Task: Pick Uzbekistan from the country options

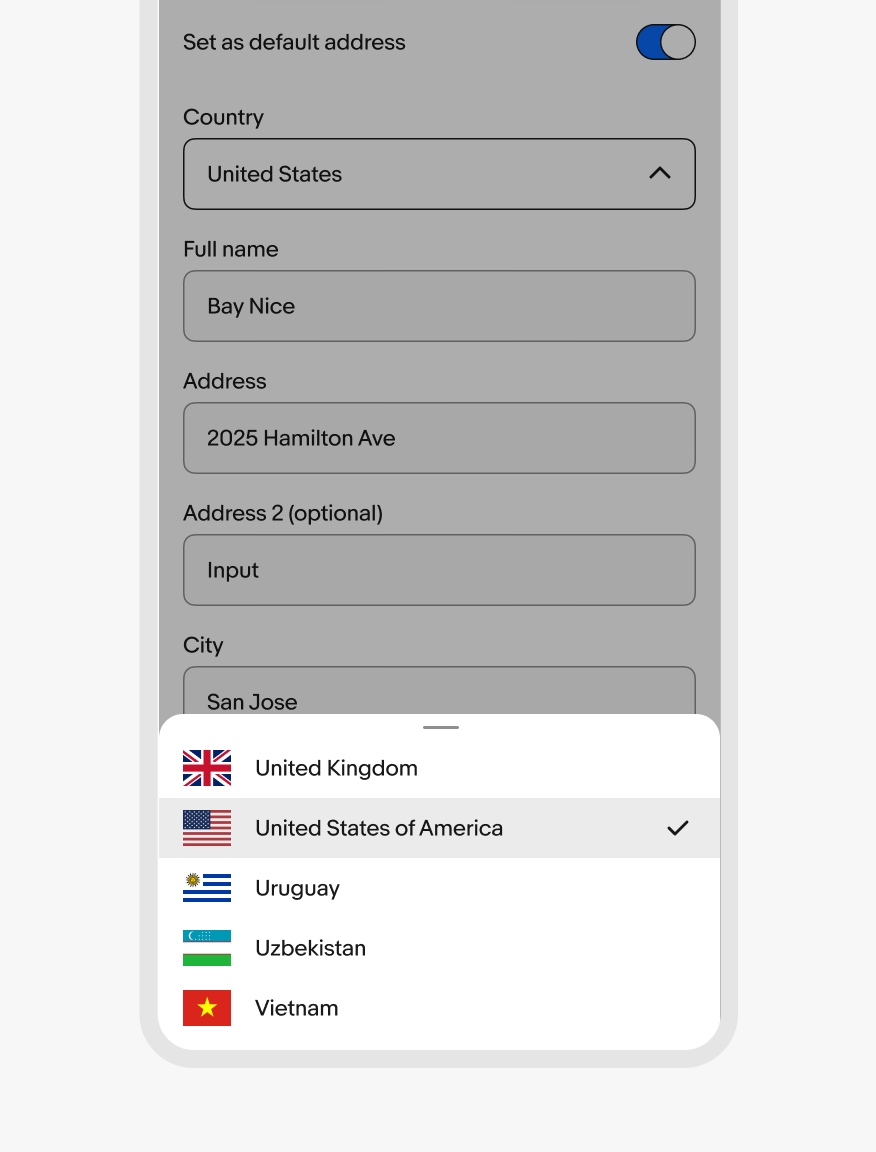Action: pyautogui.click(x=310, y=948)
